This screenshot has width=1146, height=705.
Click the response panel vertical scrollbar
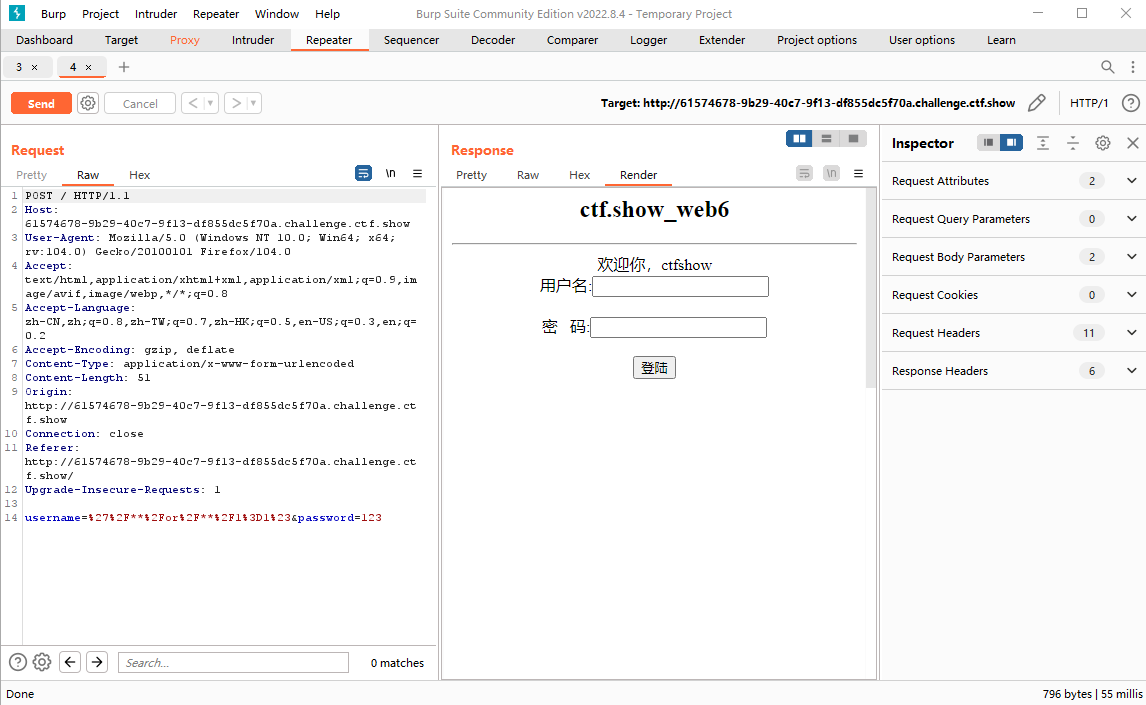(870, 290)
